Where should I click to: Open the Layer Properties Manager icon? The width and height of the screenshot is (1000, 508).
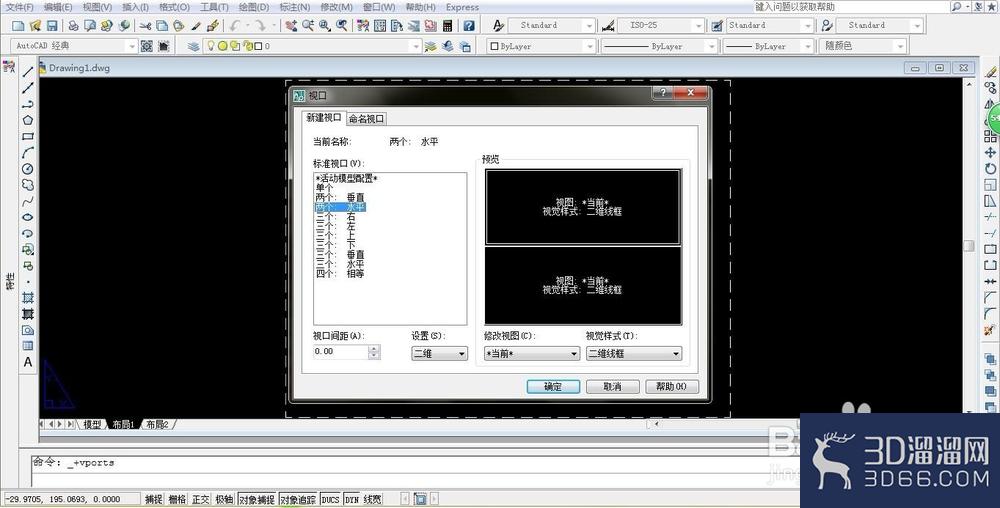[x=193, y=46]
